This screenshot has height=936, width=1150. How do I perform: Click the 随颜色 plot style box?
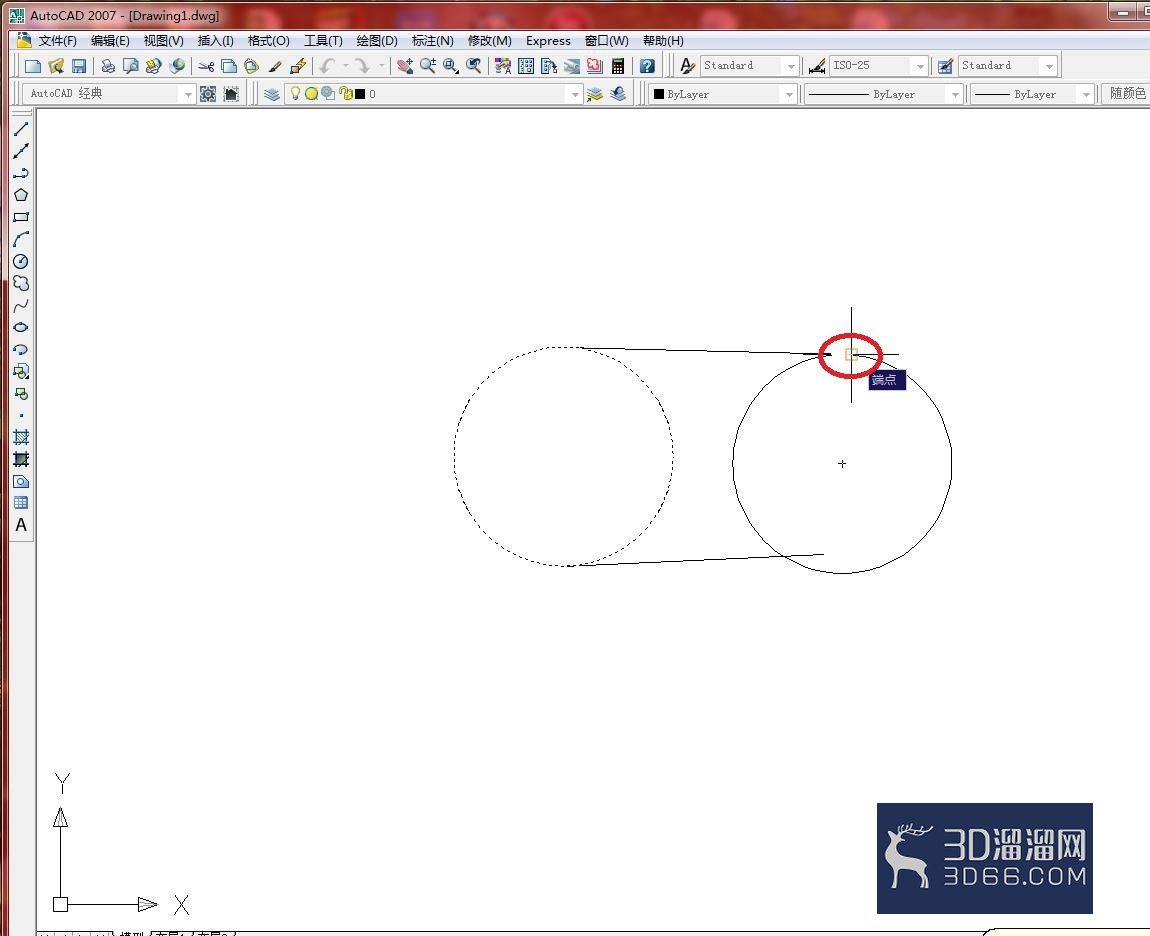1127,93
